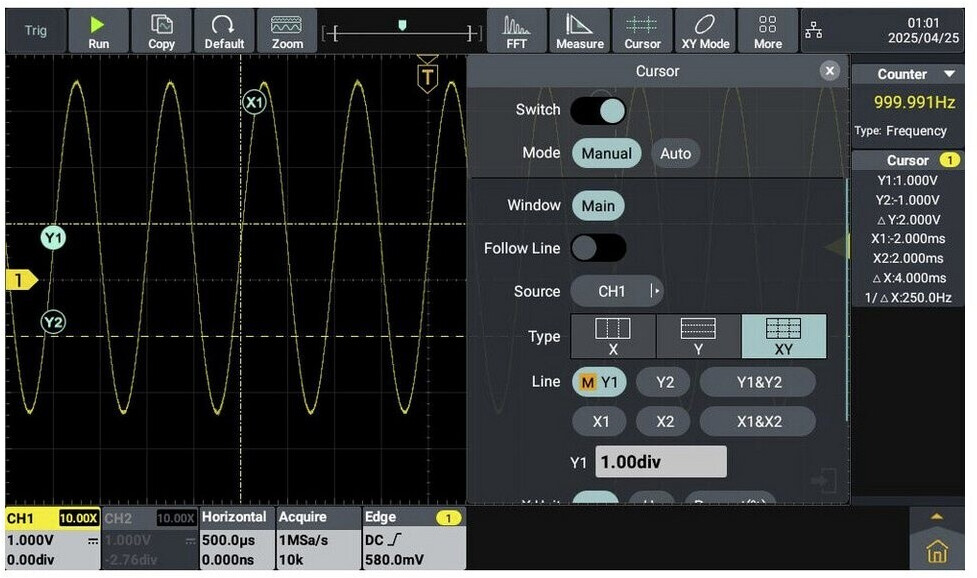Select the X cursor type tab
This screenshot has width=977, height=578.
pyautogui.click(x=613, y=336)
